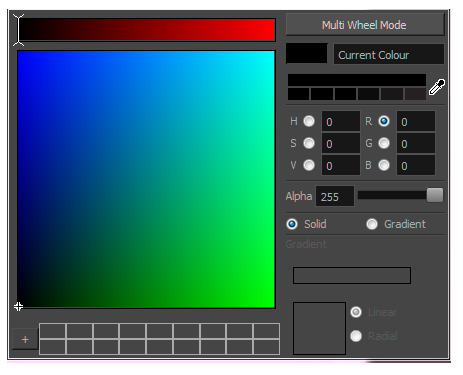This screenshot has width=463, height=375.
Task: Select the G green radio button
Action: coord(384,143)
